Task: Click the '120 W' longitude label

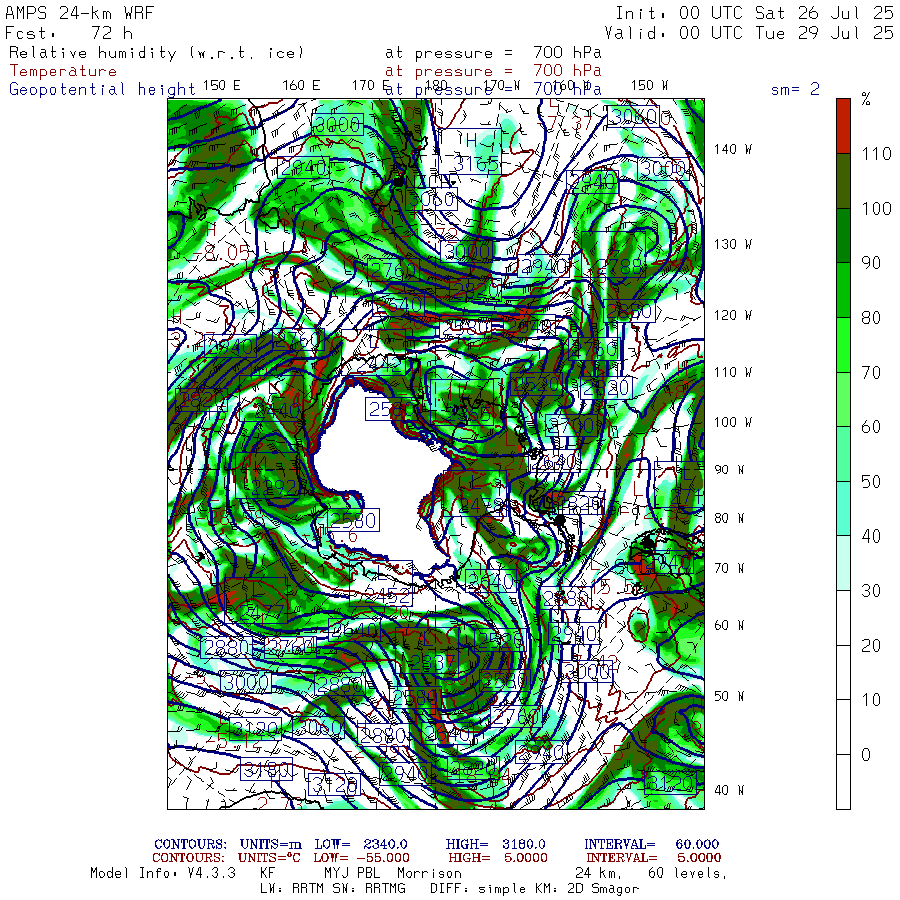Action: coord(732,315)
